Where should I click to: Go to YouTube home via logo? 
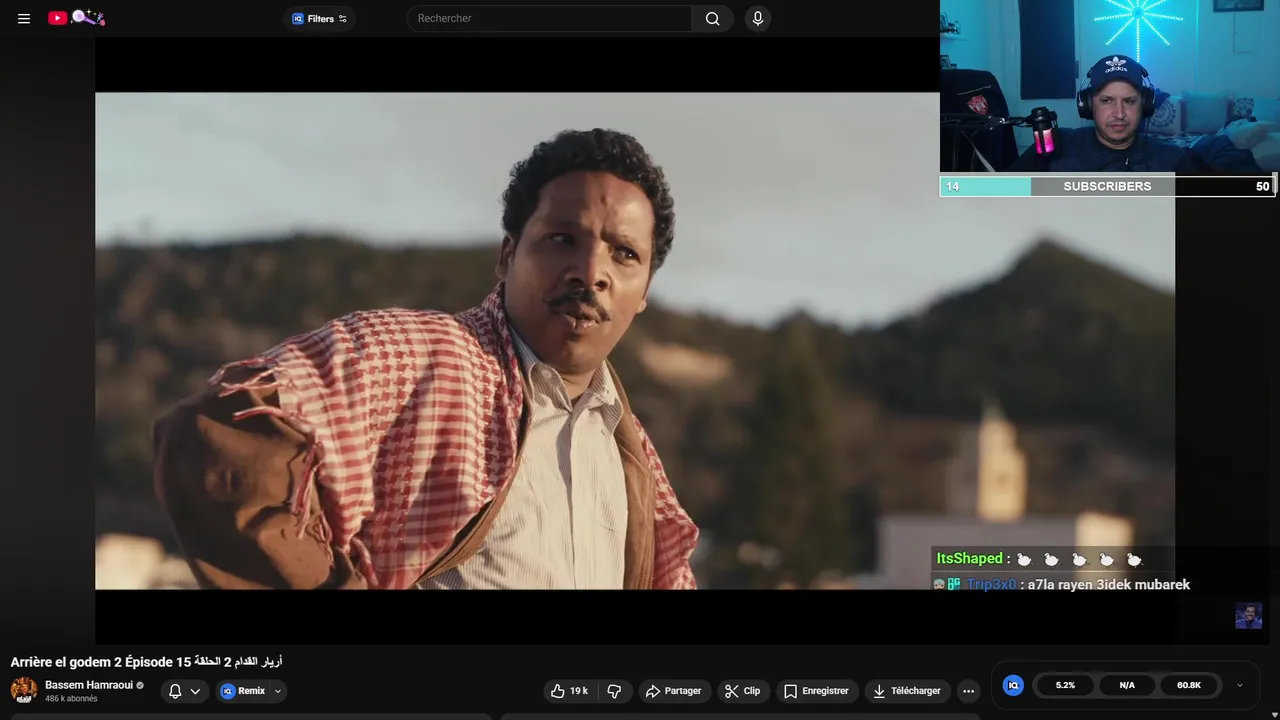pyautogui.click(x=76, y=18)
